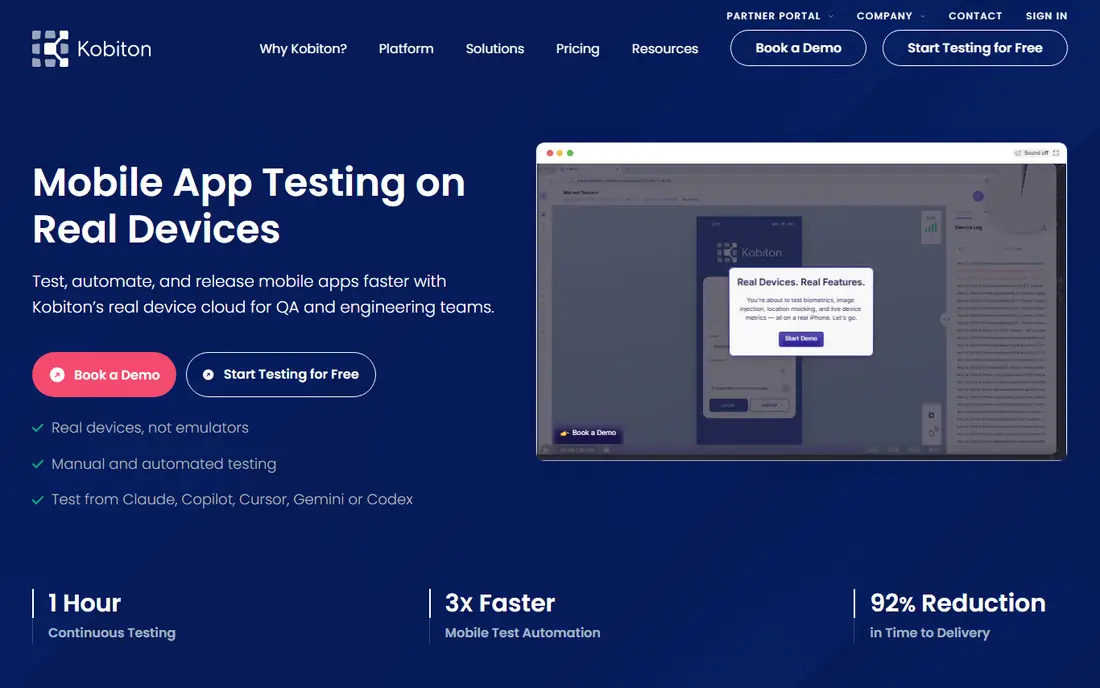Screen dimensions: 1100x688
Task: Click the signal bars icon in the demo
Action: tap(931, 227)
